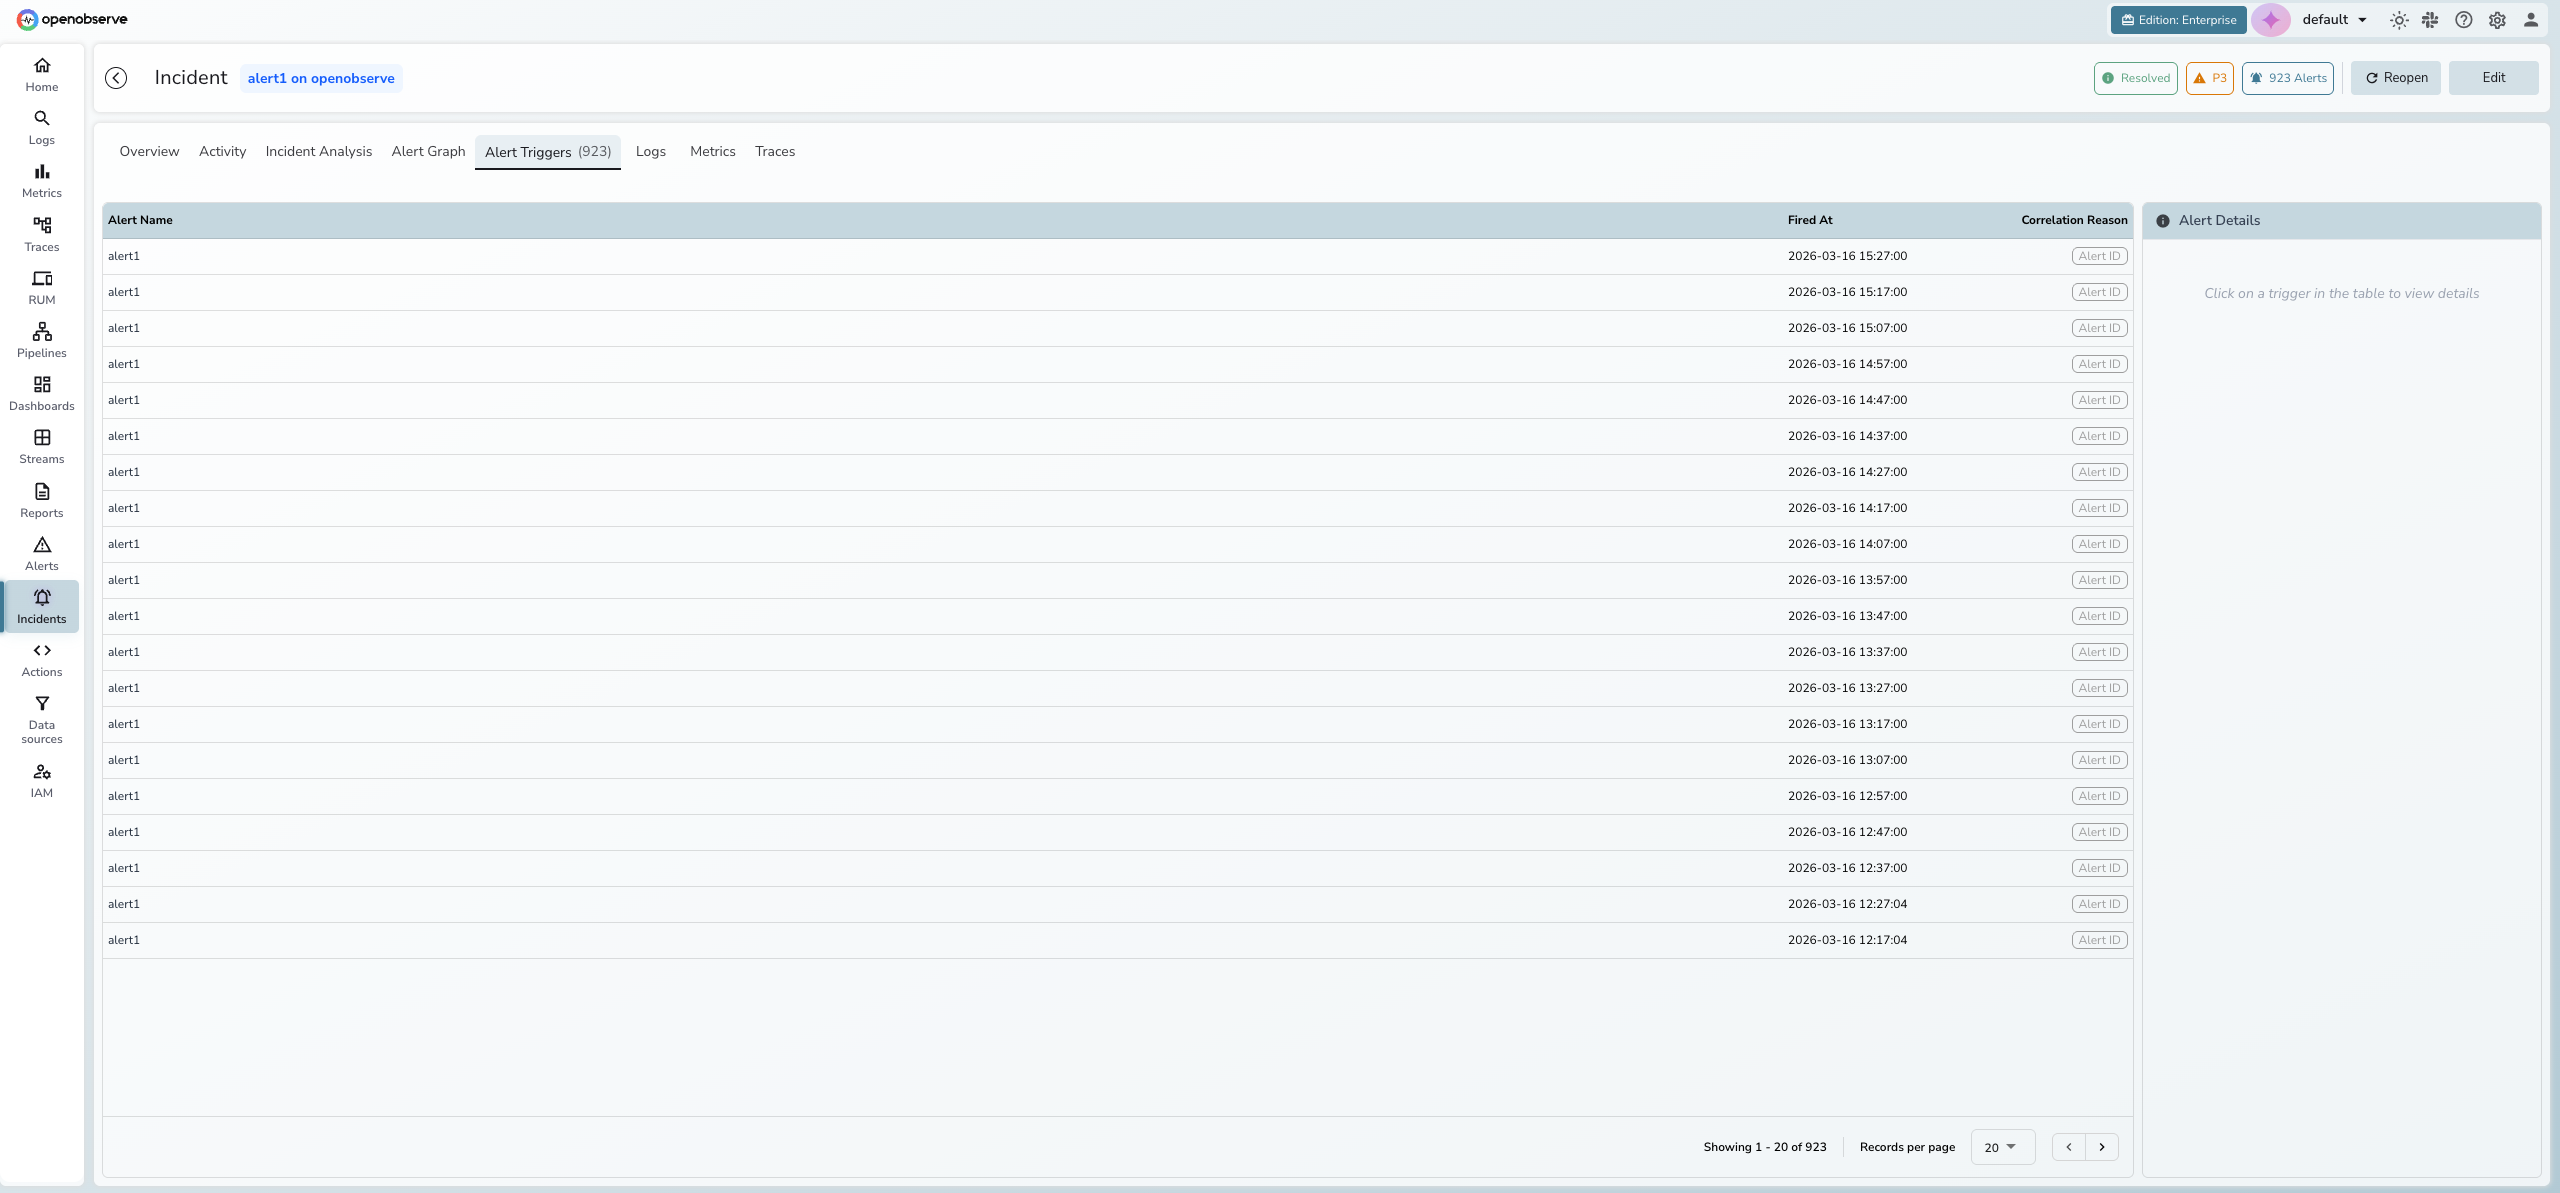This screenshot has height=1193, width=2560.
Task: Click the Edit incident button
Action: point(2493,78)
